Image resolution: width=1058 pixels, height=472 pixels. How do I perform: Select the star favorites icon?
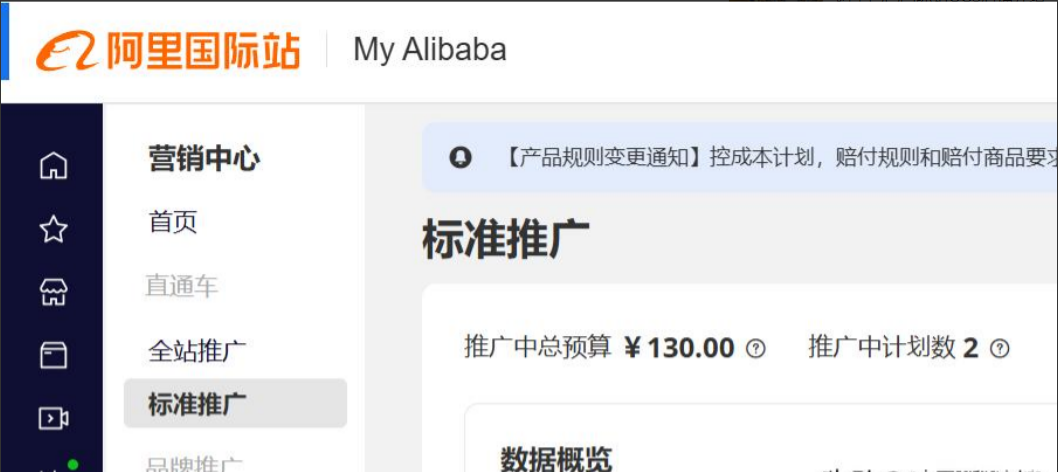pyautogui.click(x=53, y=230)
